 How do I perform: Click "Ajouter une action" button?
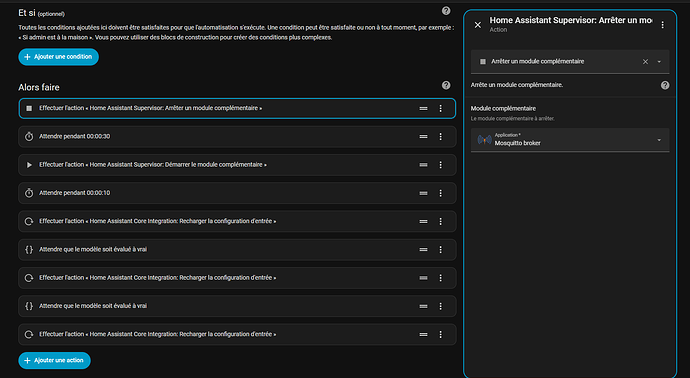point(55,360)
